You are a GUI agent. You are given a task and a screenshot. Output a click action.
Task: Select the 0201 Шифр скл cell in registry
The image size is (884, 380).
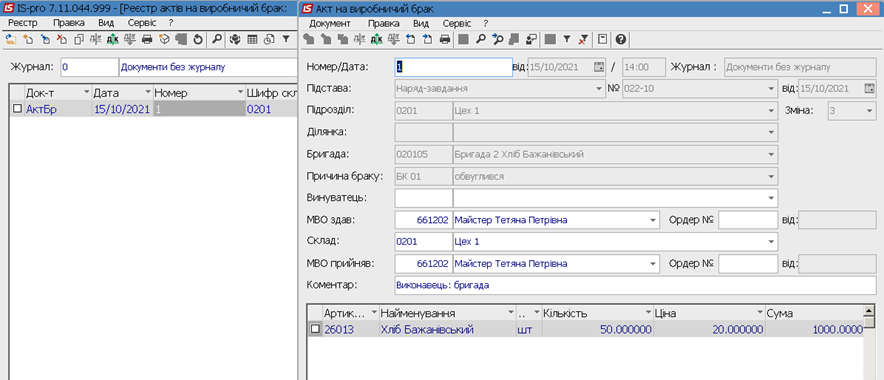tap(271, 109)
